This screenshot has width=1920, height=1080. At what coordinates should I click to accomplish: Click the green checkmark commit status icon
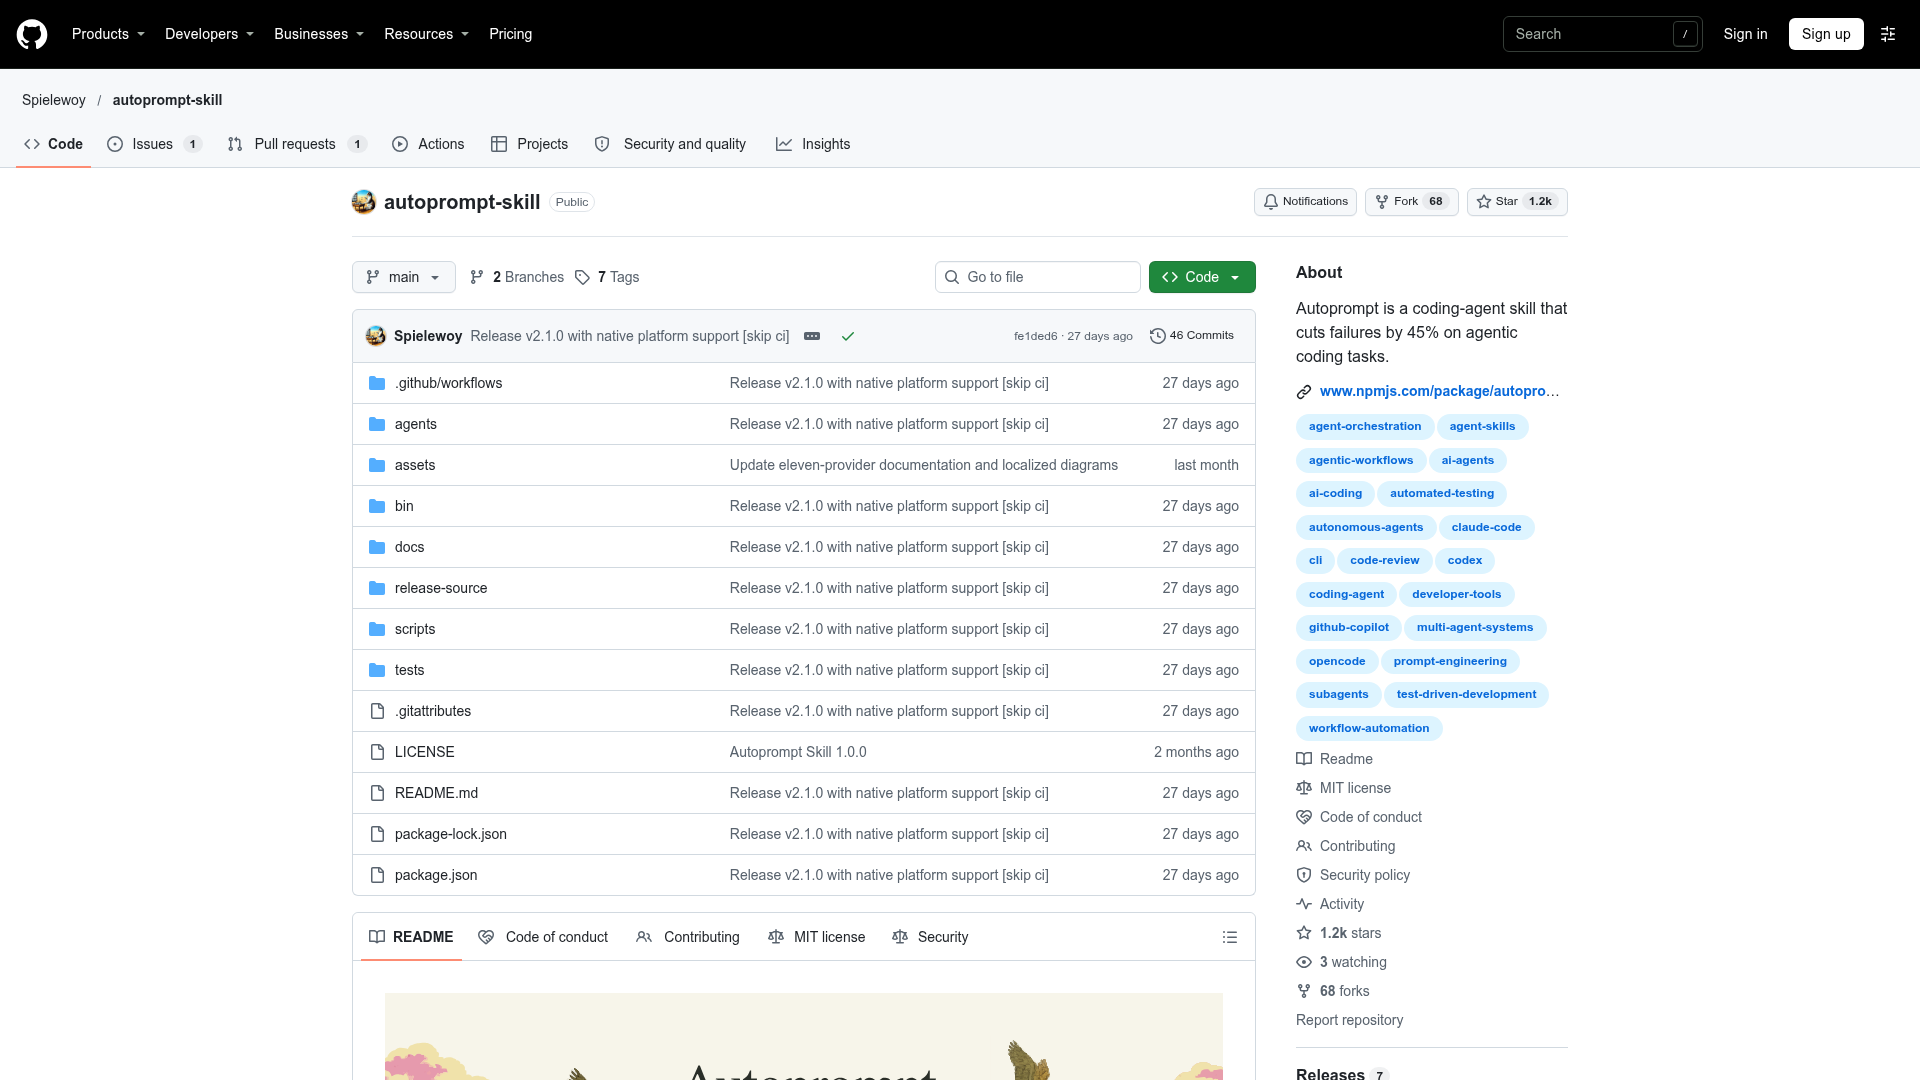848,336
